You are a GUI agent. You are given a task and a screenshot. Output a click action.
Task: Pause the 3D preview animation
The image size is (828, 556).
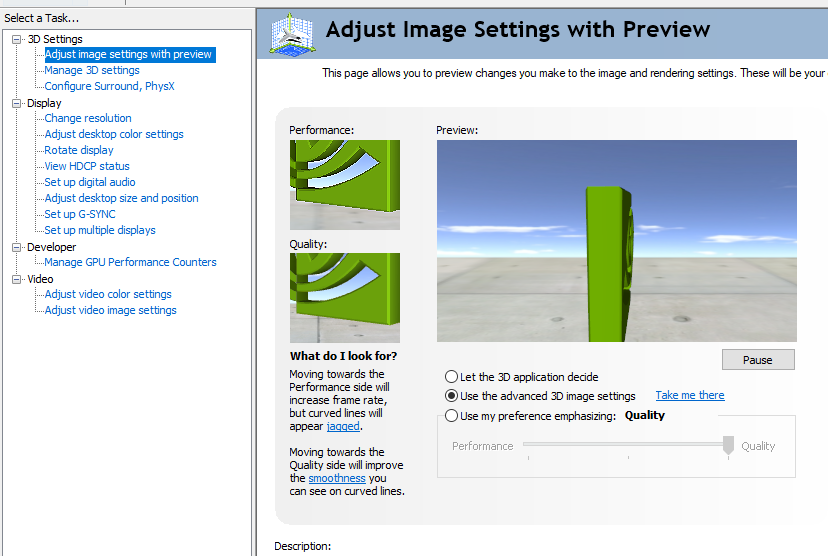758,360
